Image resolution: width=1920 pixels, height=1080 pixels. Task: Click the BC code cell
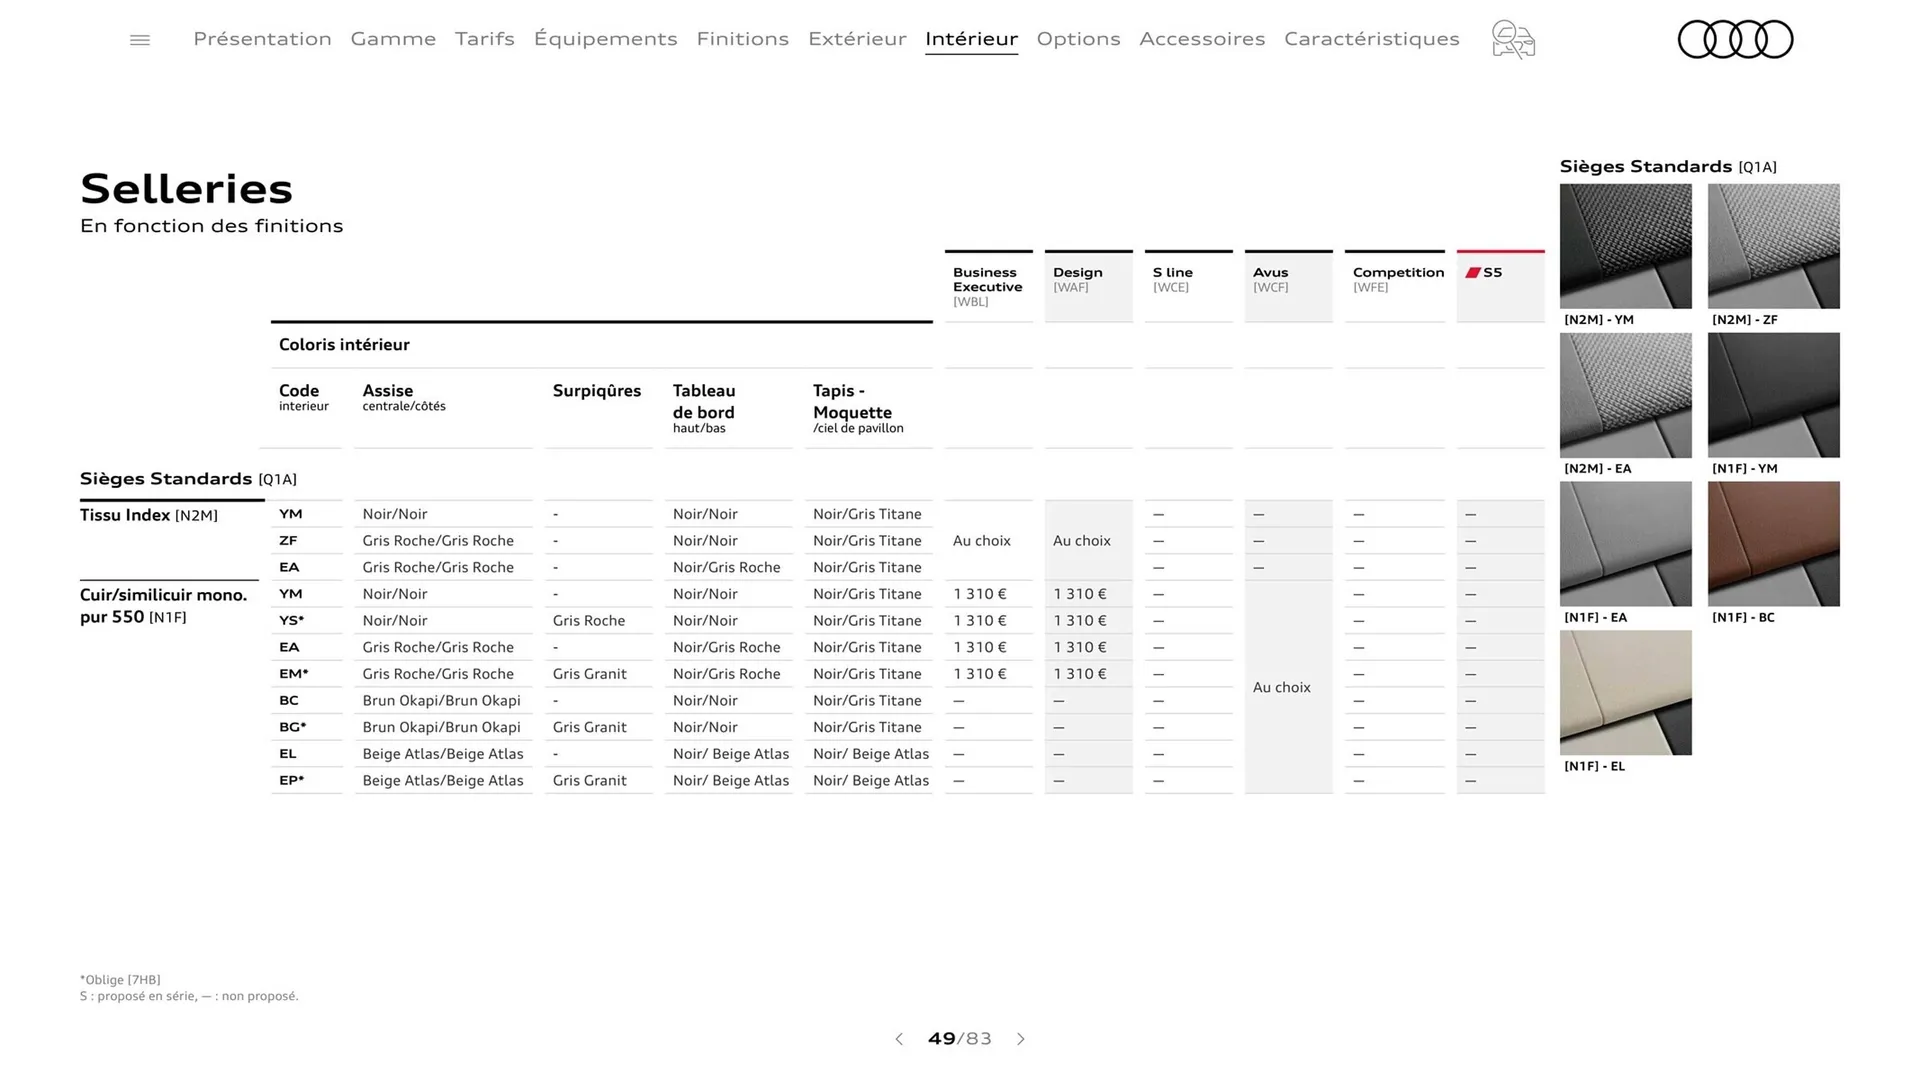coord(289,701)
